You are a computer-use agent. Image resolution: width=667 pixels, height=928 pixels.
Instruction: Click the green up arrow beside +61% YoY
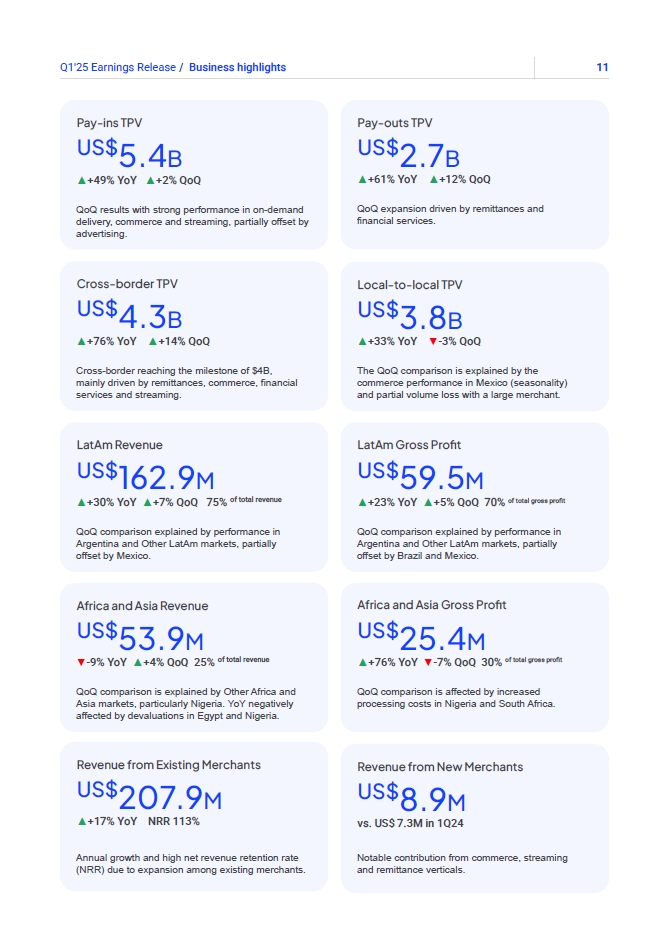tap(362, 180)
